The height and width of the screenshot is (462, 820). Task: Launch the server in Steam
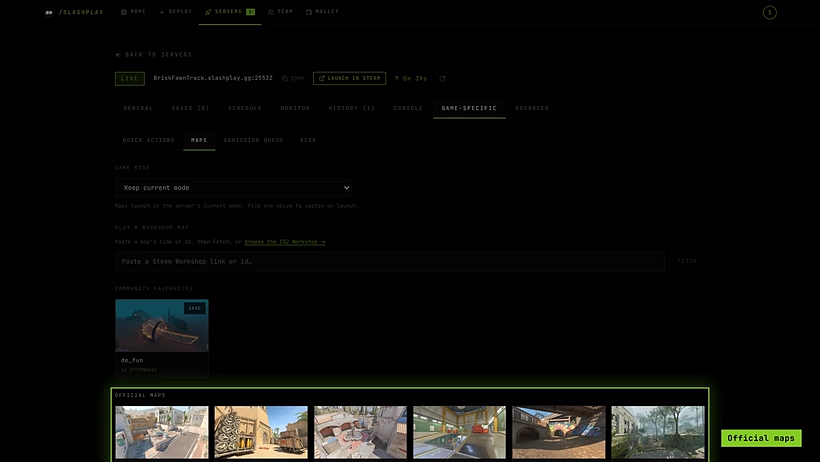pos(349,78)
